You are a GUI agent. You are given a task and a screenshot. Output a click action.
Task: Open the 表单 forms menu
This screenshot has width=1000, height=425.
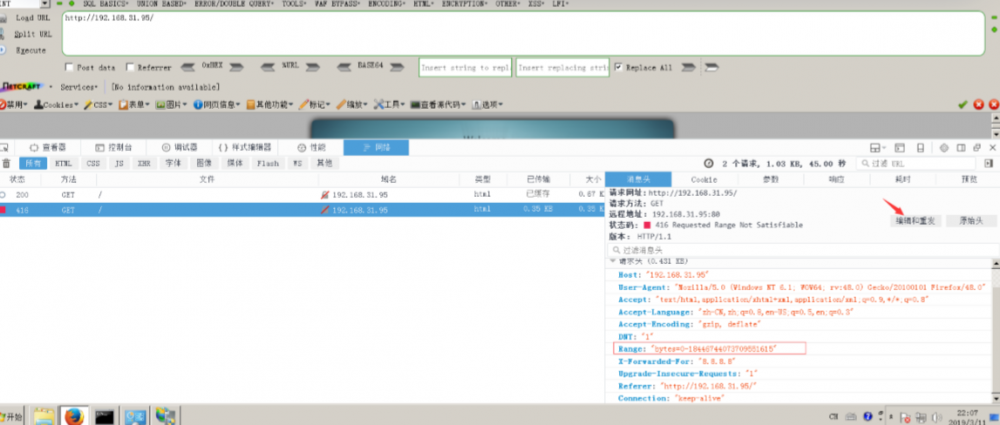pos(134,105)
